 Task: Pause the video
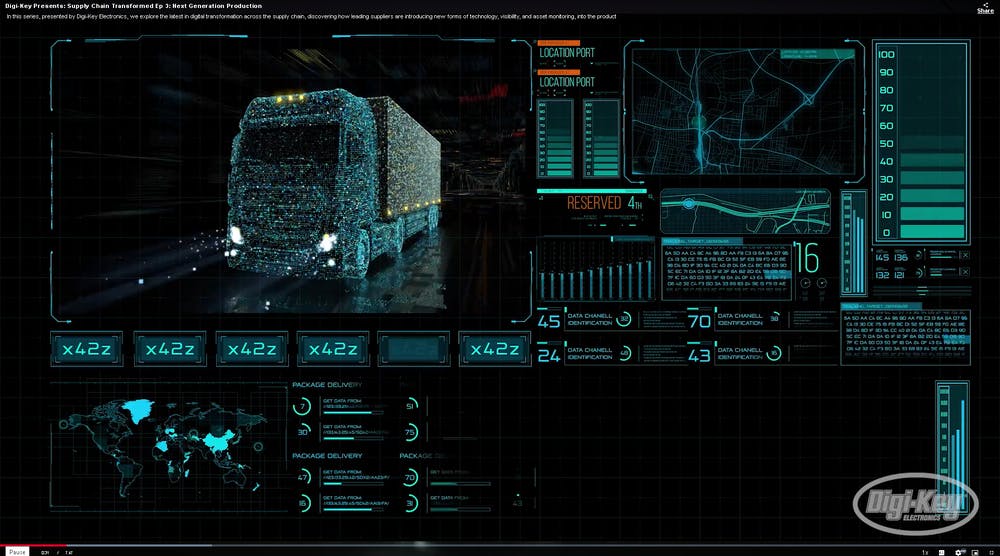pyautogui.click(x=17, y=551)
